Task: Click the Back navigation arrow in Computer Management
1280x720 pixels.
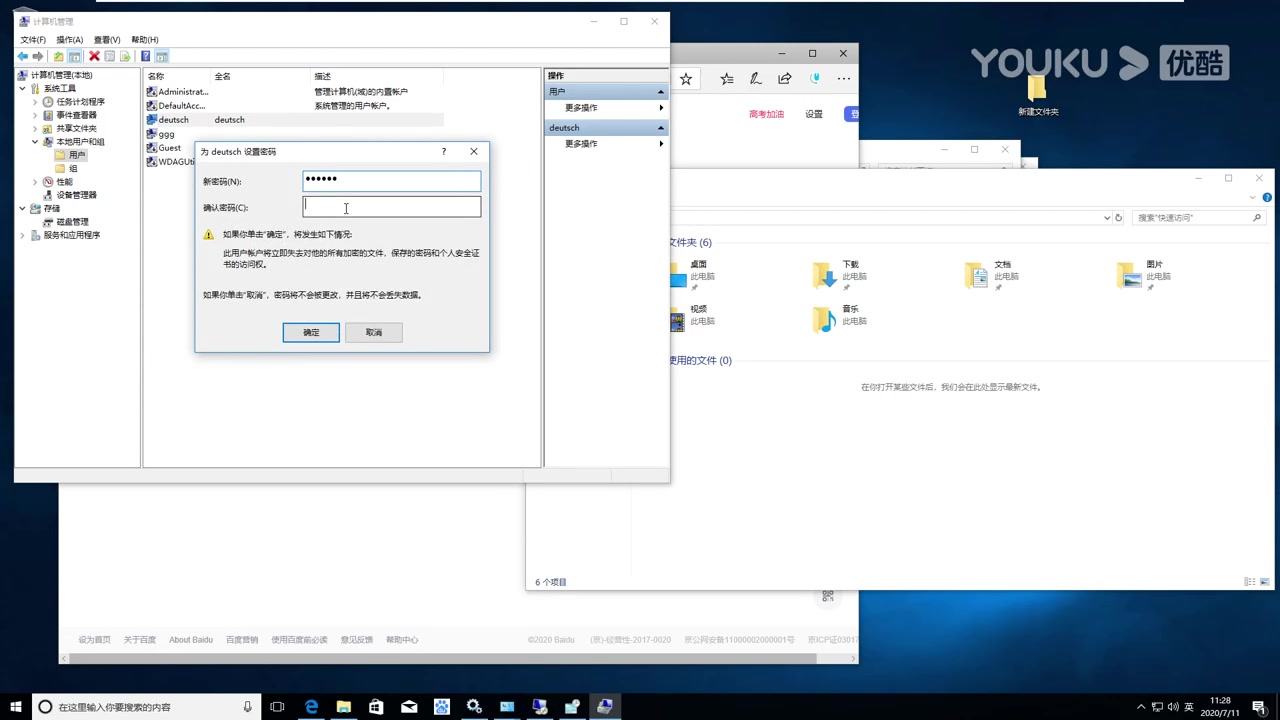Action: [23, 56]
